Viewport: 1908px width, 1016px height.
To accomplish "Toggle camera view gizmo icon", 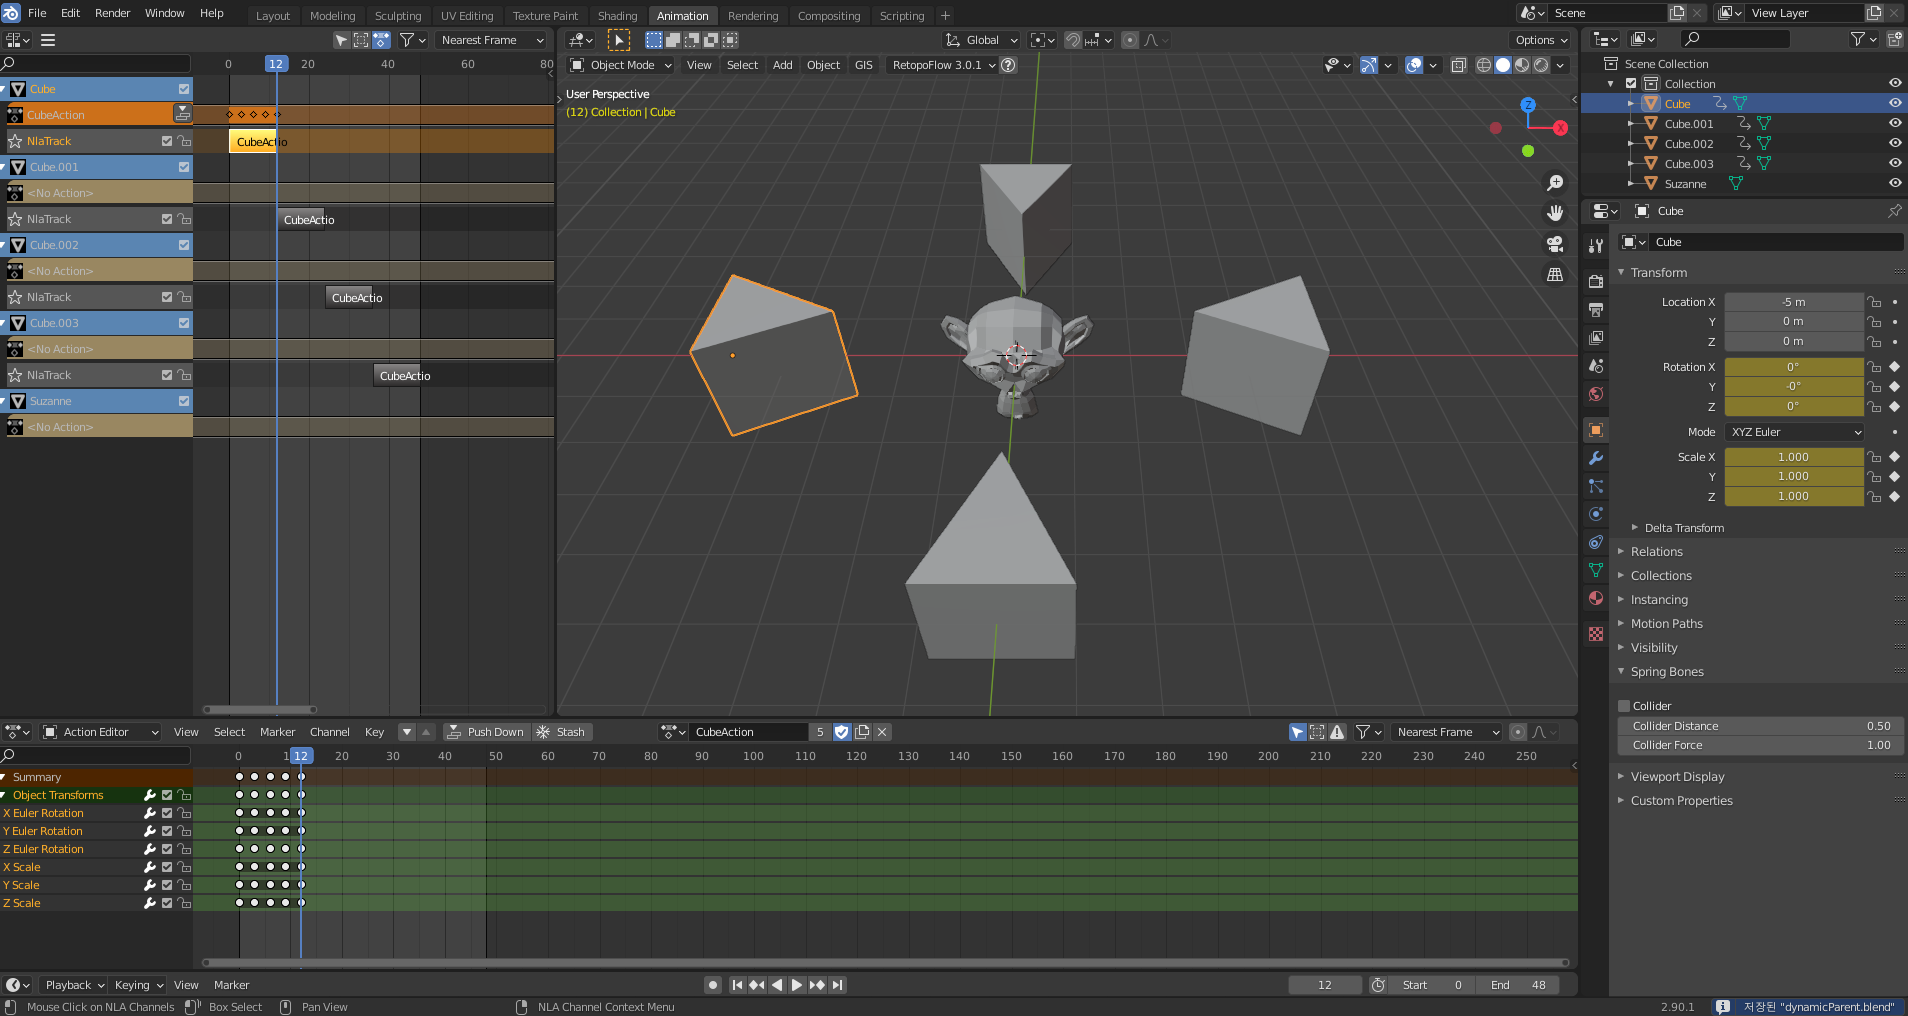I will click(x=1555, y=244).
